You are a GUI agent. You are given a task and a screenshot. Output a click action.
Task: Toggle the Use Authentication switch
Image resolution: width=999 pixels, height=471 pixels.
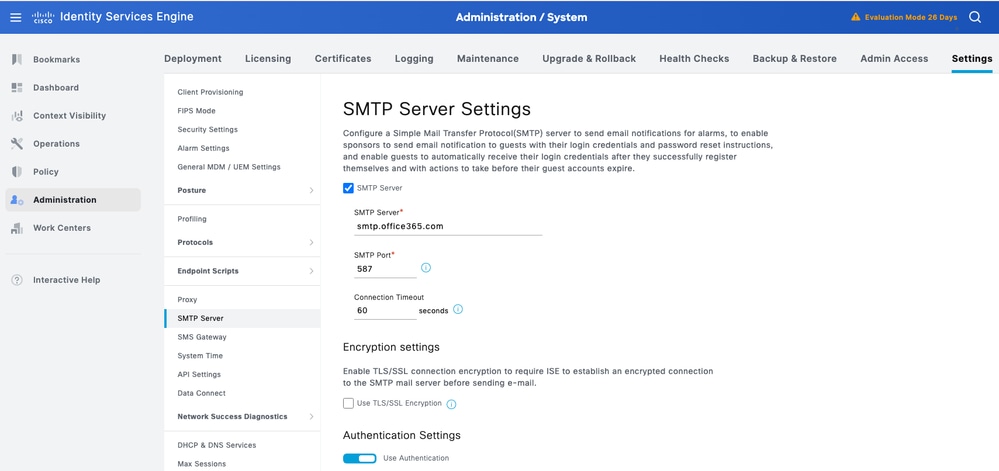tap(359, 458)
